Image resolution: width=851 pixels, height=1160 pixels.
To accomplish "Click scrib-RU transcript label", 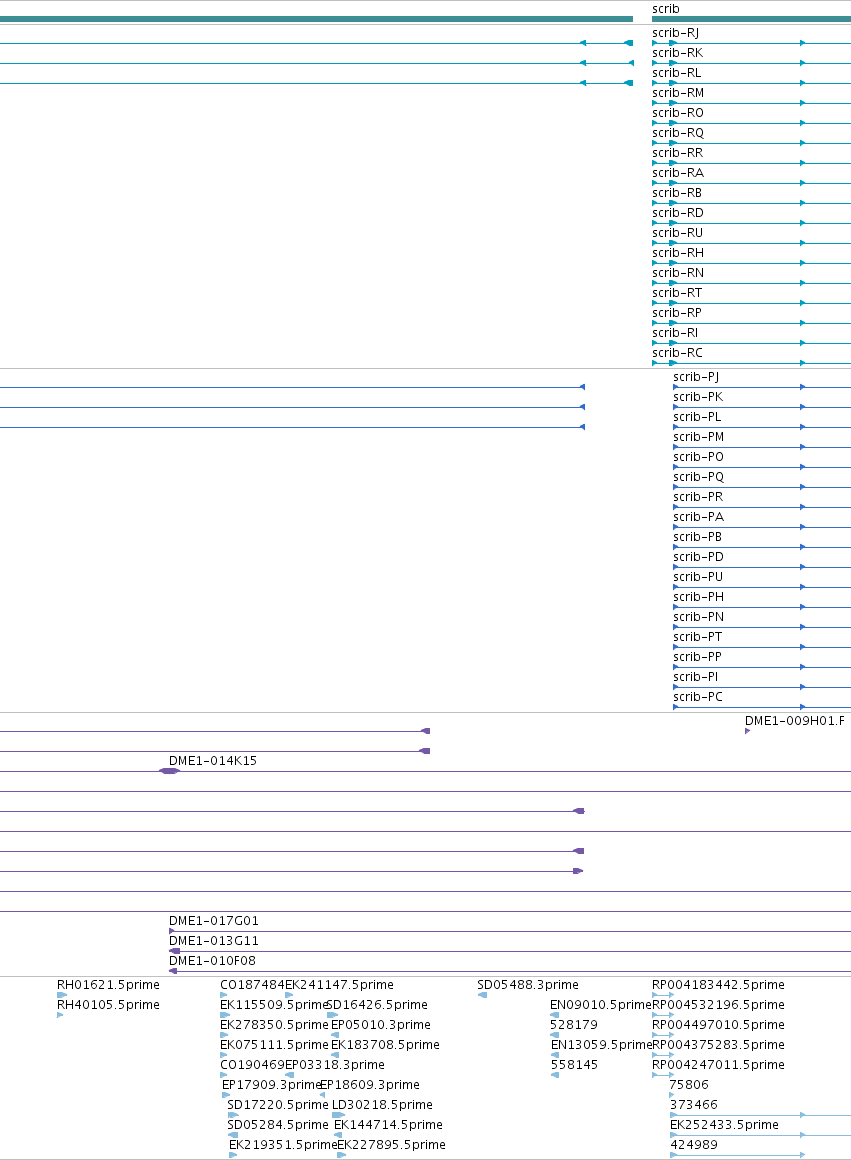I will [x=677, y=232].
